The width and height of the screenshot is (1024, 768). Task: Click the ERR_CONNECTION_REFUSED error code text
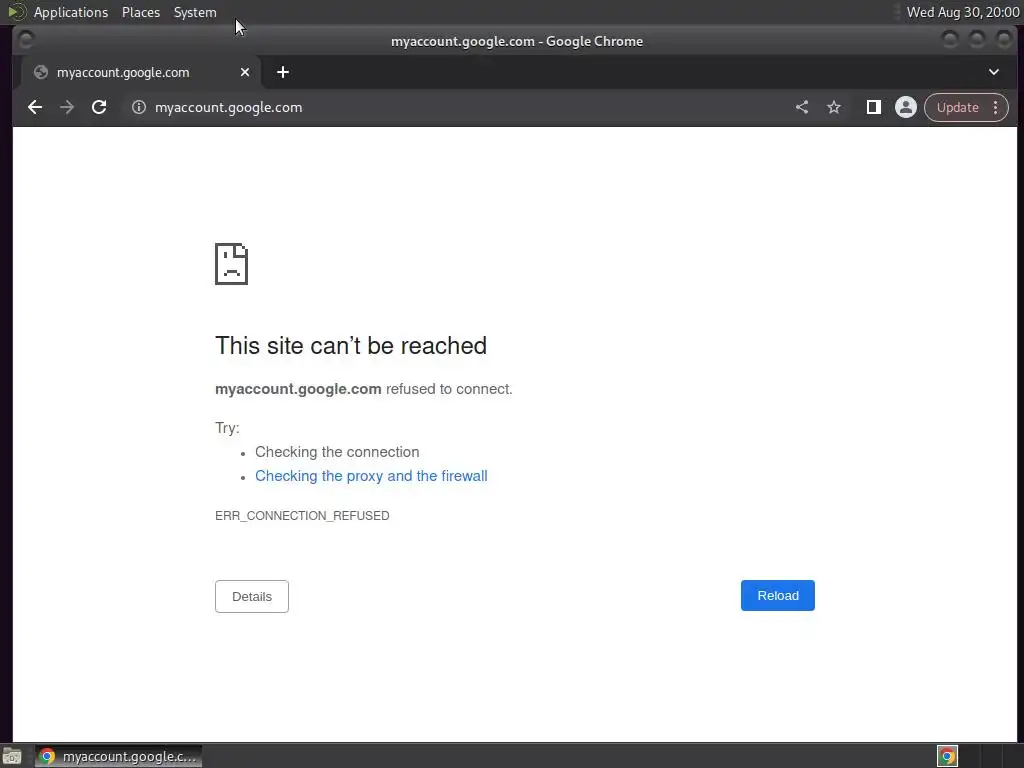click(x=302, y=515)
